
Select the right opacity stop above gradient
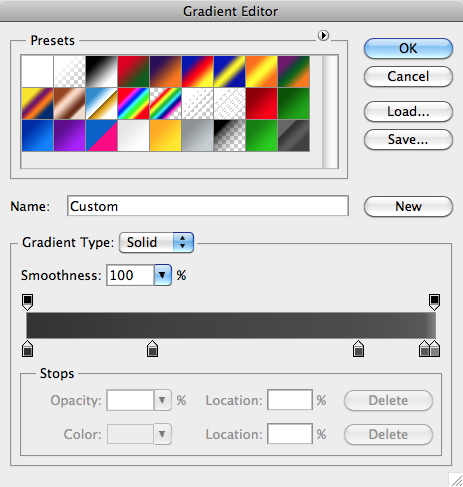[x=434, y=302]
